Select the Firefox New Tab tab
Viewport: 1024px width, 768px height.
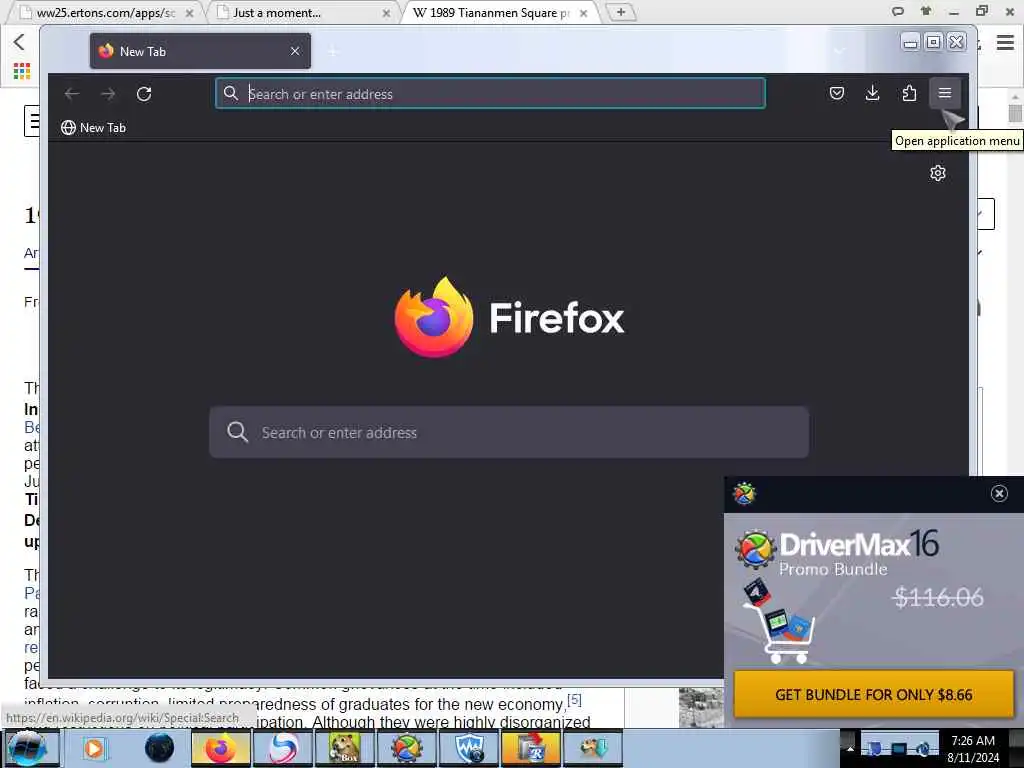(x=200, y=51)
